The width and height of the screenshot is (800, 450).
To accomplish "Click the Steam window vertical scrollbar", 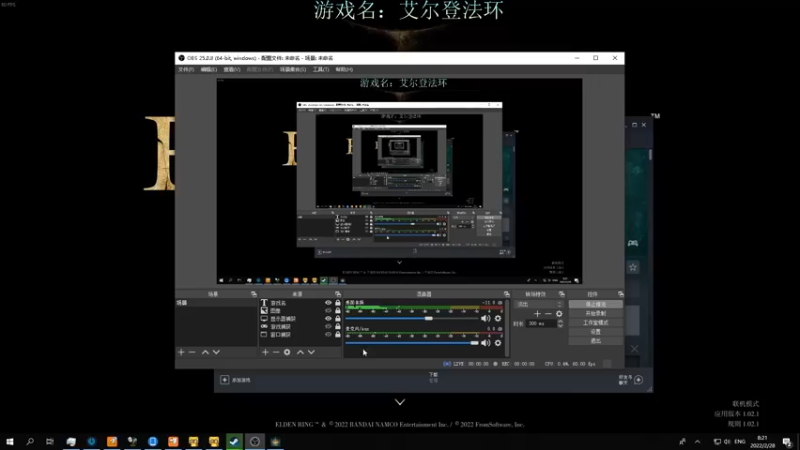I will [650, 155].
